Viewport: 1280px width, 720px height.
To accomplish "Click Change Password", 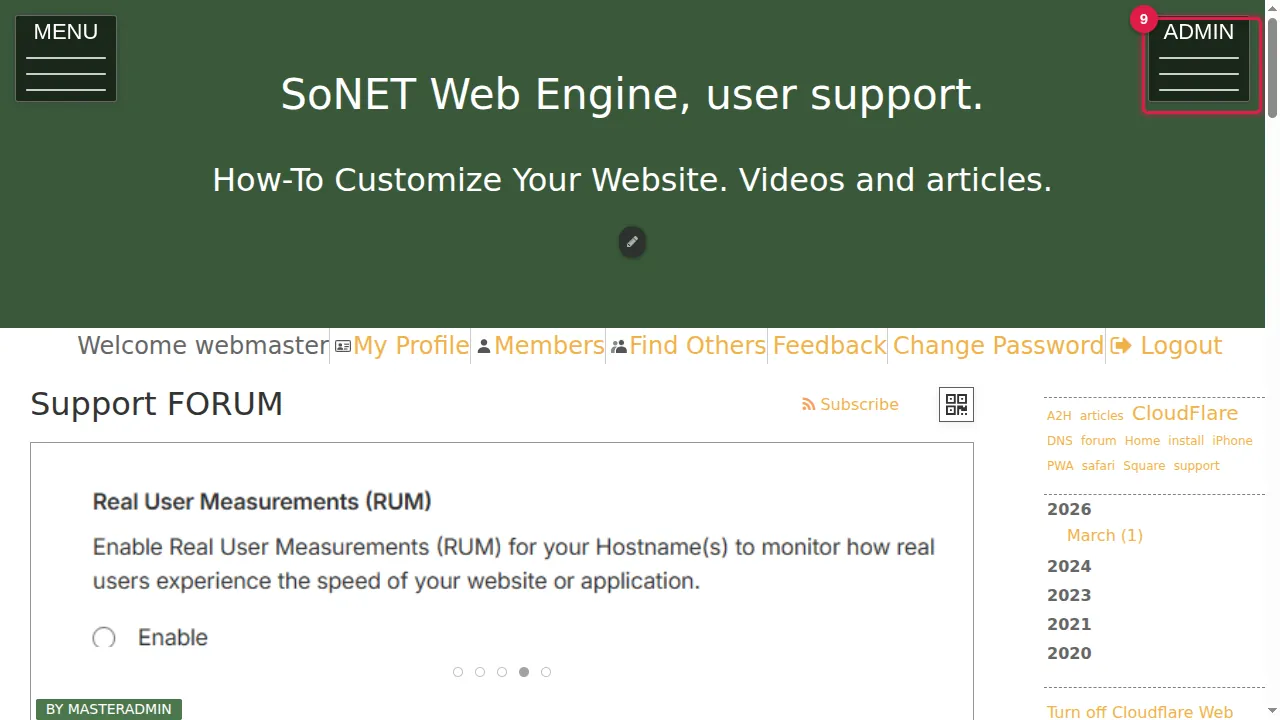I will pos(998,346).
